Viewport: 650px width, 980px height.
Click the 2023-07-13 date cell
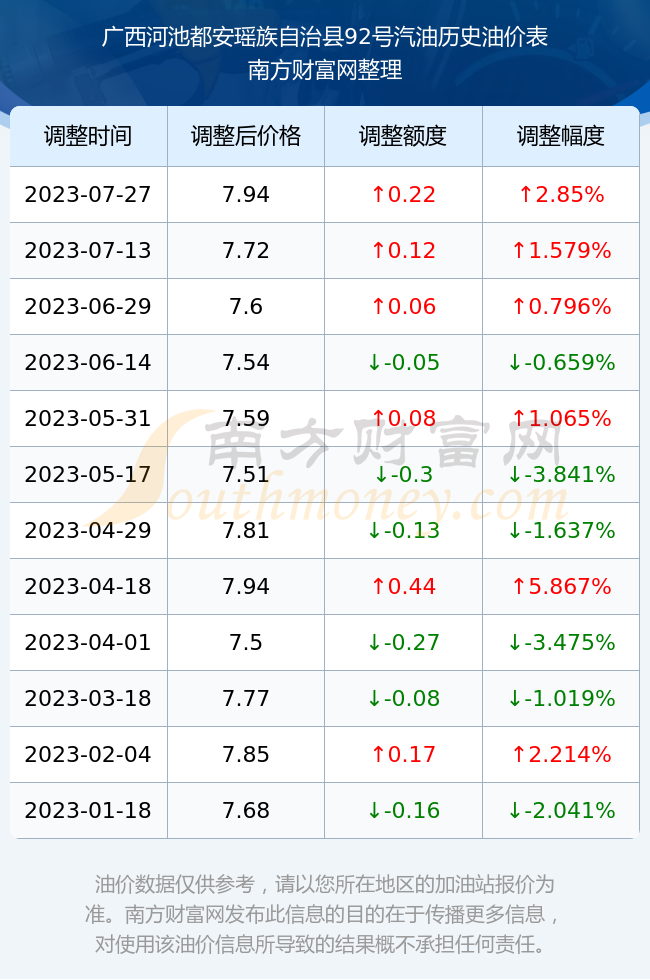point(88,251)
